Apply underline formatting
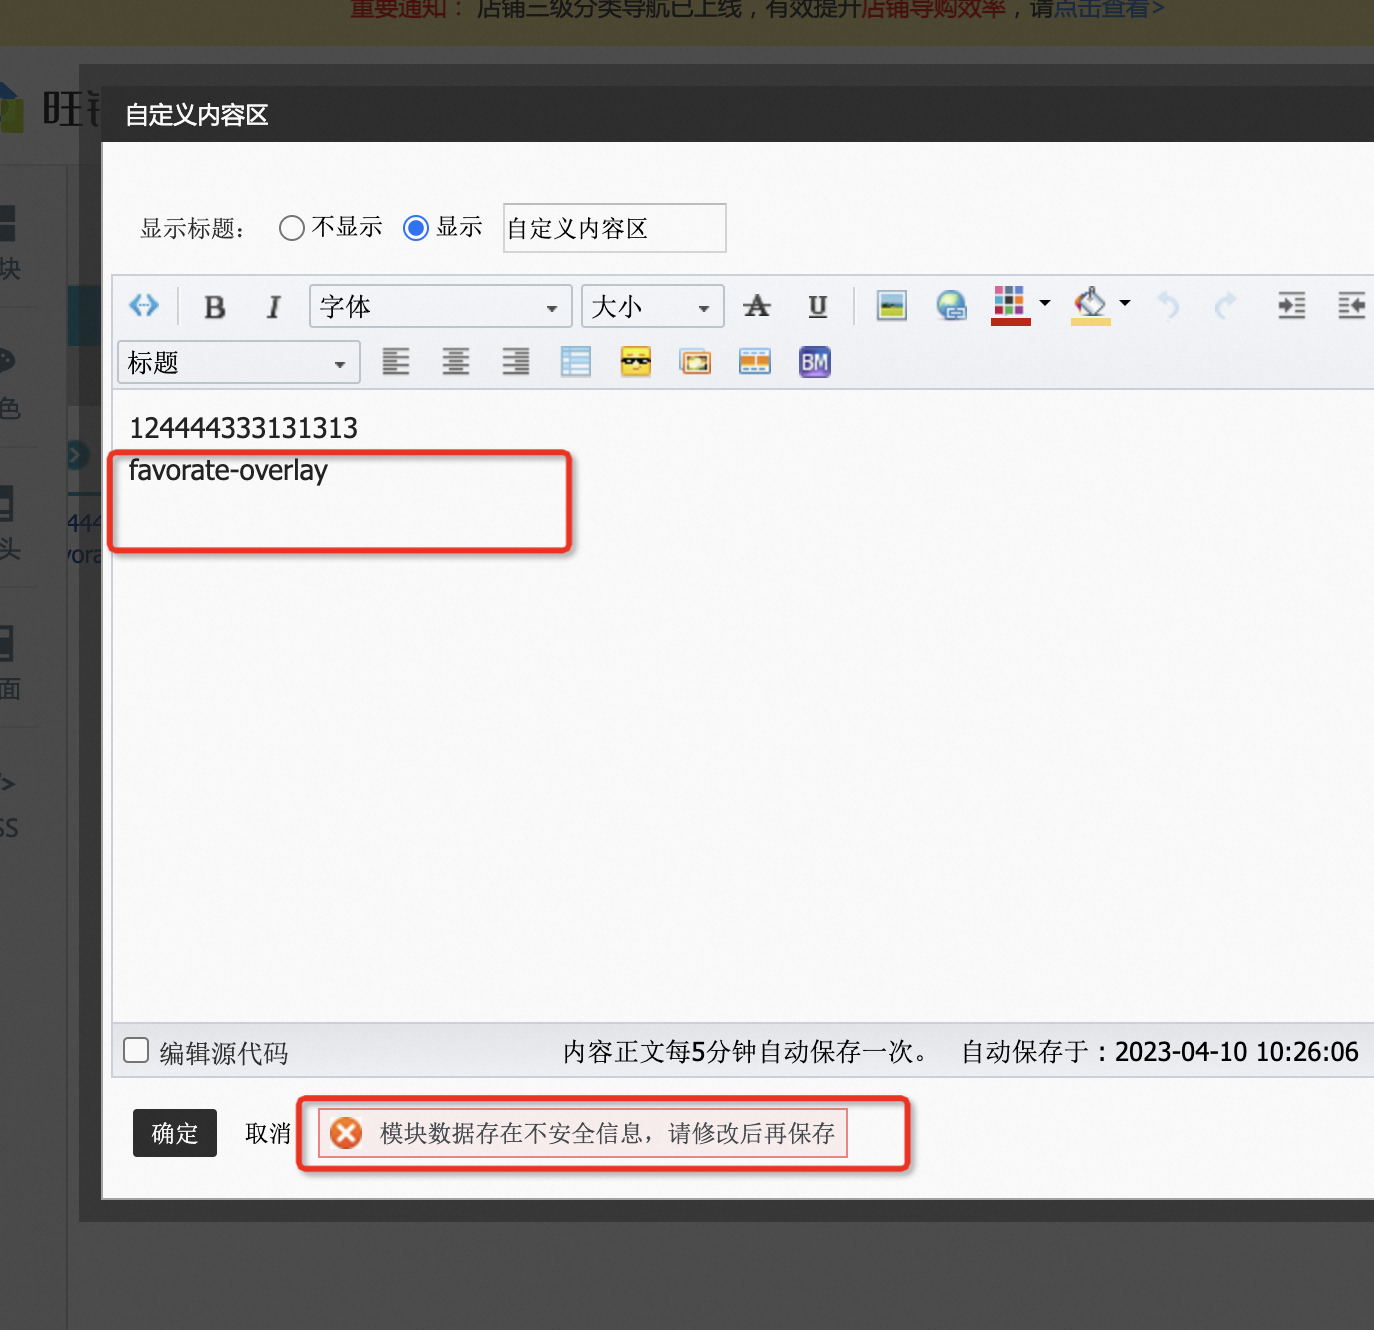Image resolution: width=1374 pixels, height=1330 pixels. (817, 306)
